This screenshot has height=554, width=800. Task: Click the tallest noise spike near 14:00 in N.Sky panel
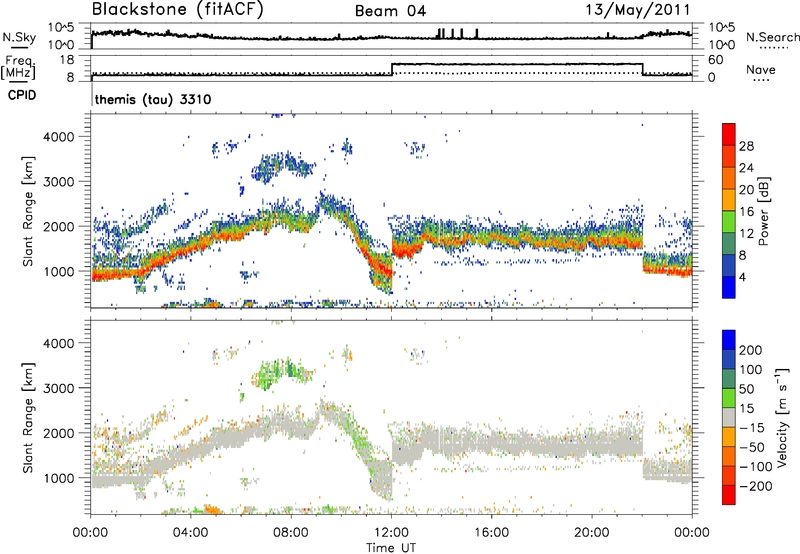(x=441, y=33)
